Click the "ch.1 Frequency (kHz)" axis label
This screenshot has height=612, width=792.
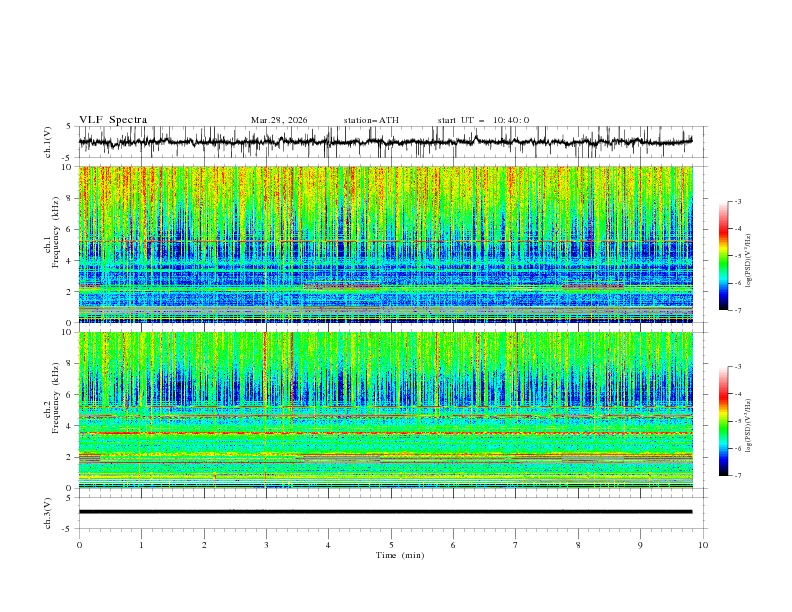[52, 233]
